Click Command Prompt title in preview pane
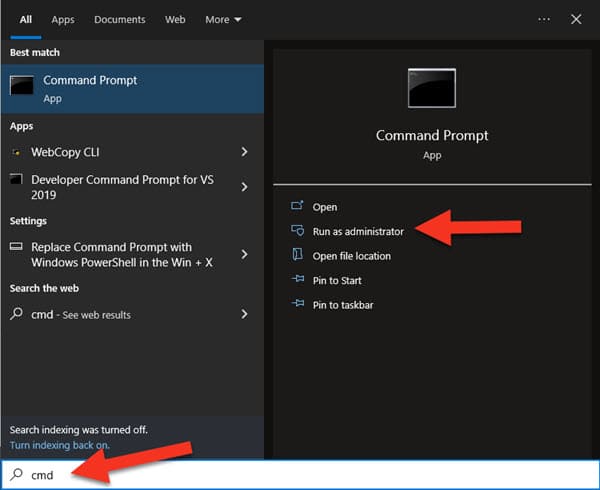The height and width of the screenshot is (490, 600). point(432,135)
